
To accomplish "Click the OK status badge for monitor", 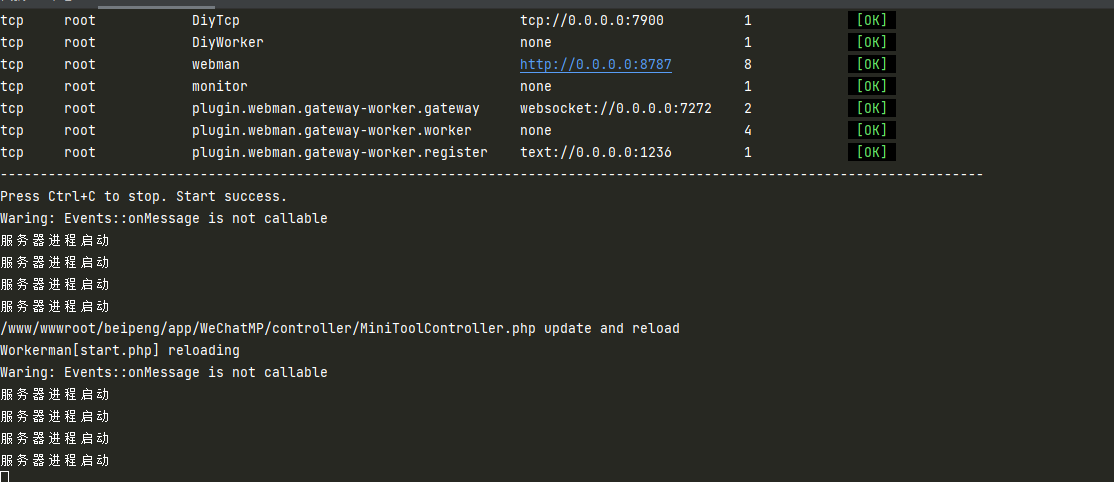I will [871, 87].
